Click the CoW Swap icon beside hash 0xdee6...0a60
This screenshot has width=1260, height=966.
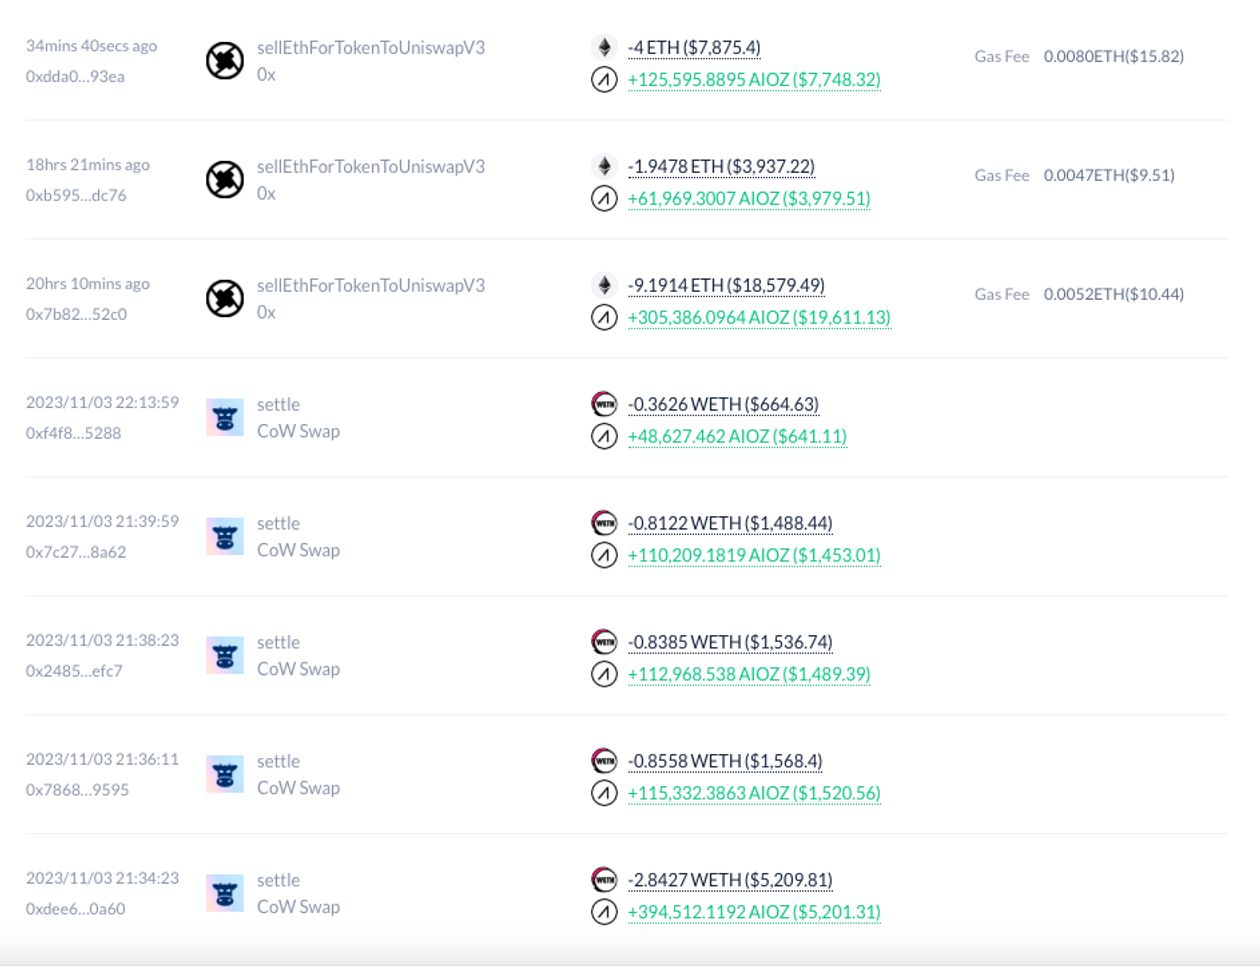click(x=225, y=894)
